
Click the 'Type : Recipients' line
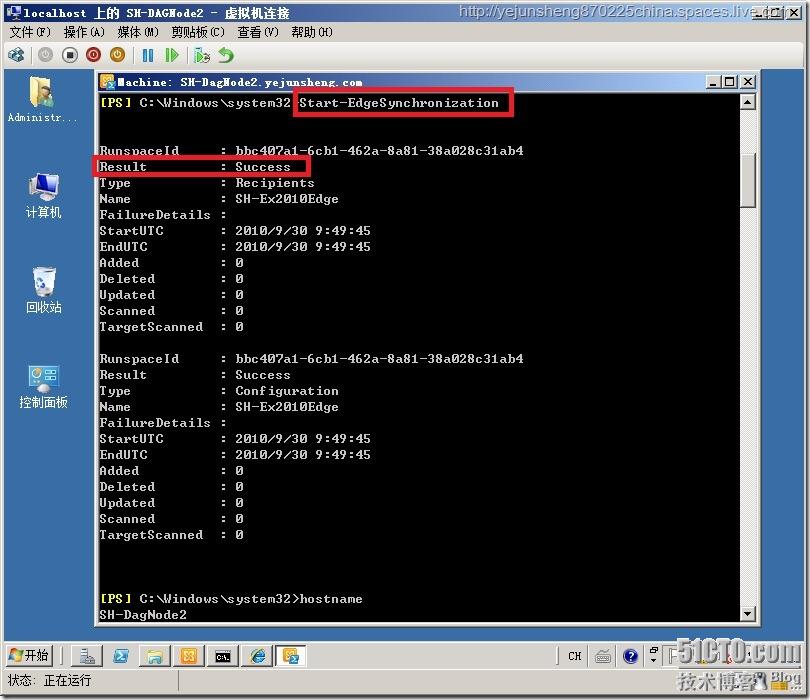tap(207, 183)
